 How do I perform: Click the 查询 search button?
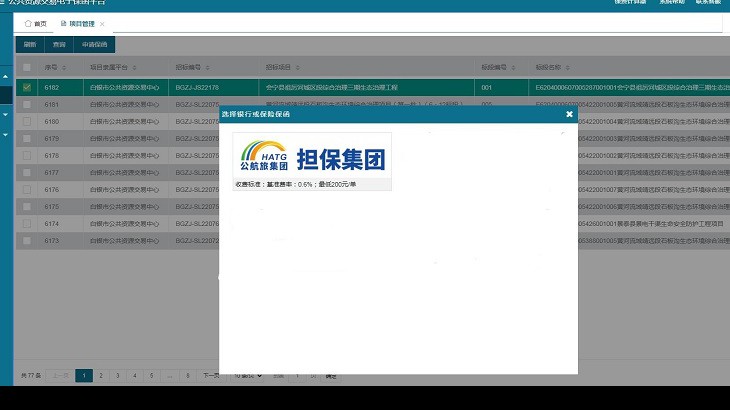(x=59, y=45)
